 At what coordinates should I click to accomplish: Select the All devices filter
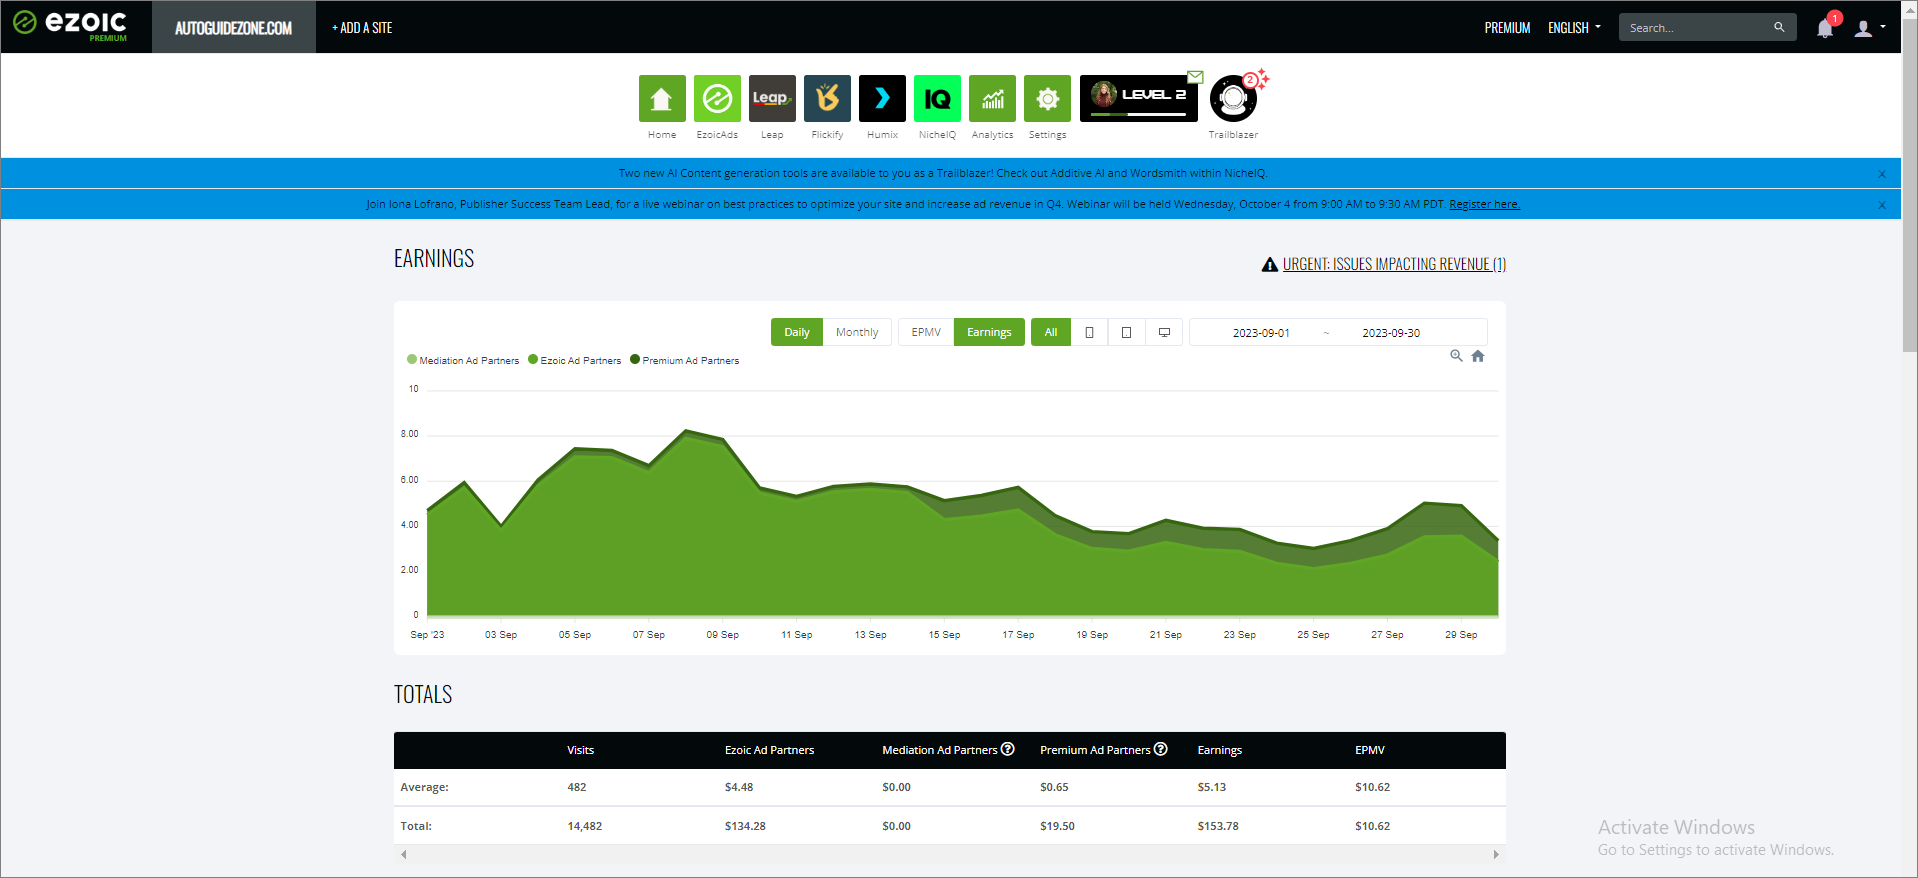1051,332
